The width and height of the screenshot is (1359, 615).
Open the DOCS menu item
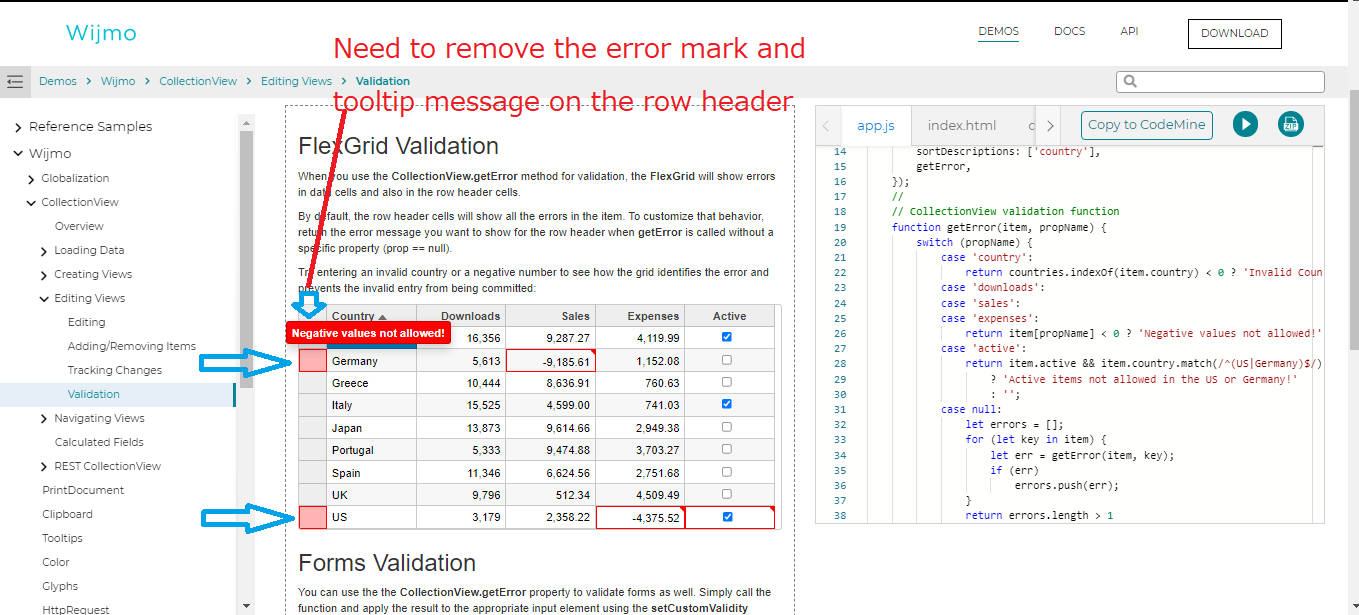[1069, 32]
